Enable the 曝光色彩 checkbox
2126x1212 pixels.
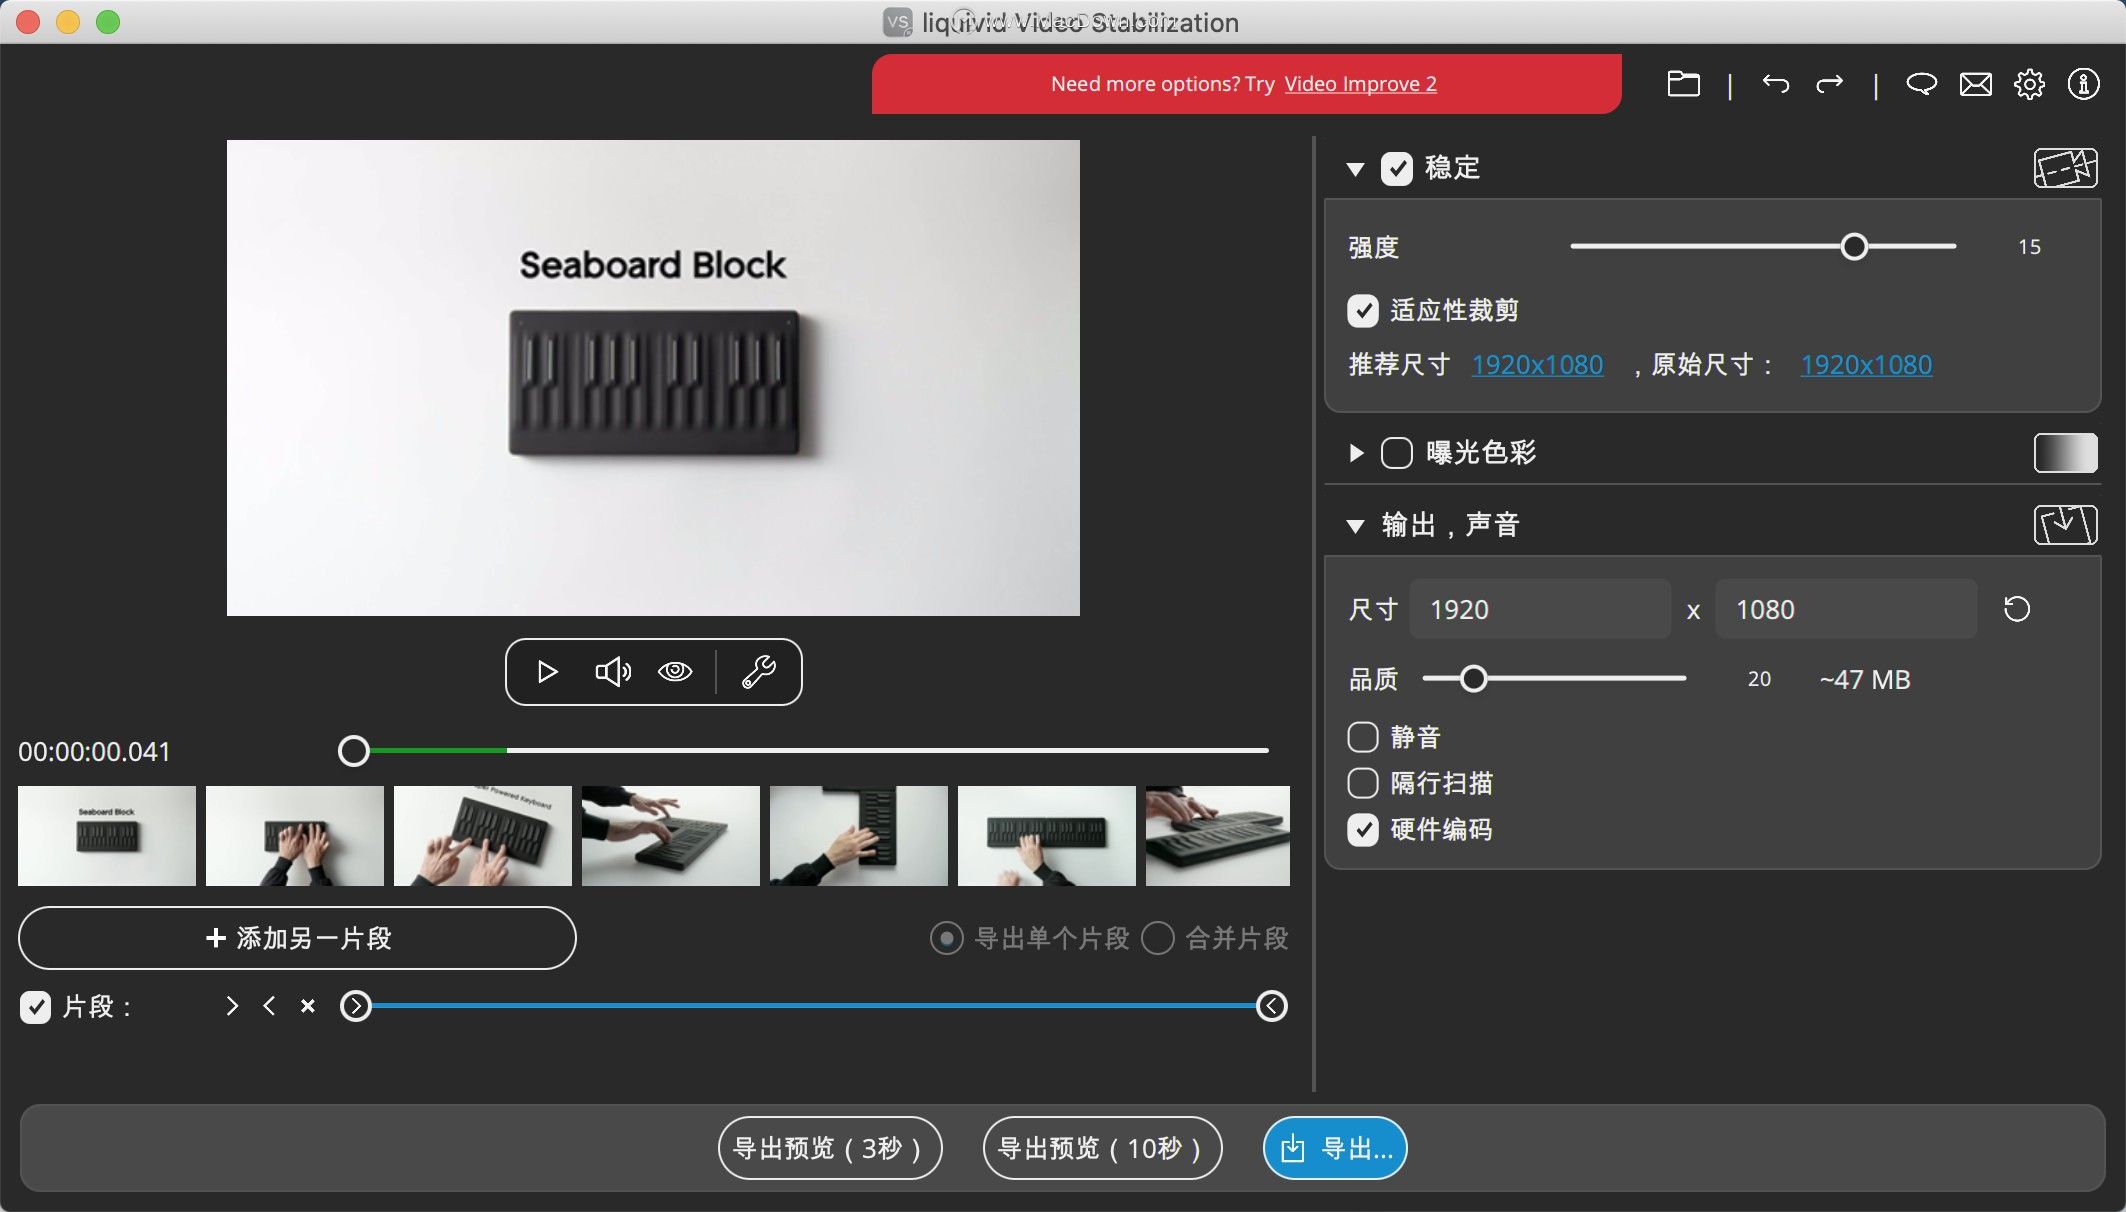pyautogui.click(x=1397, y=453)
